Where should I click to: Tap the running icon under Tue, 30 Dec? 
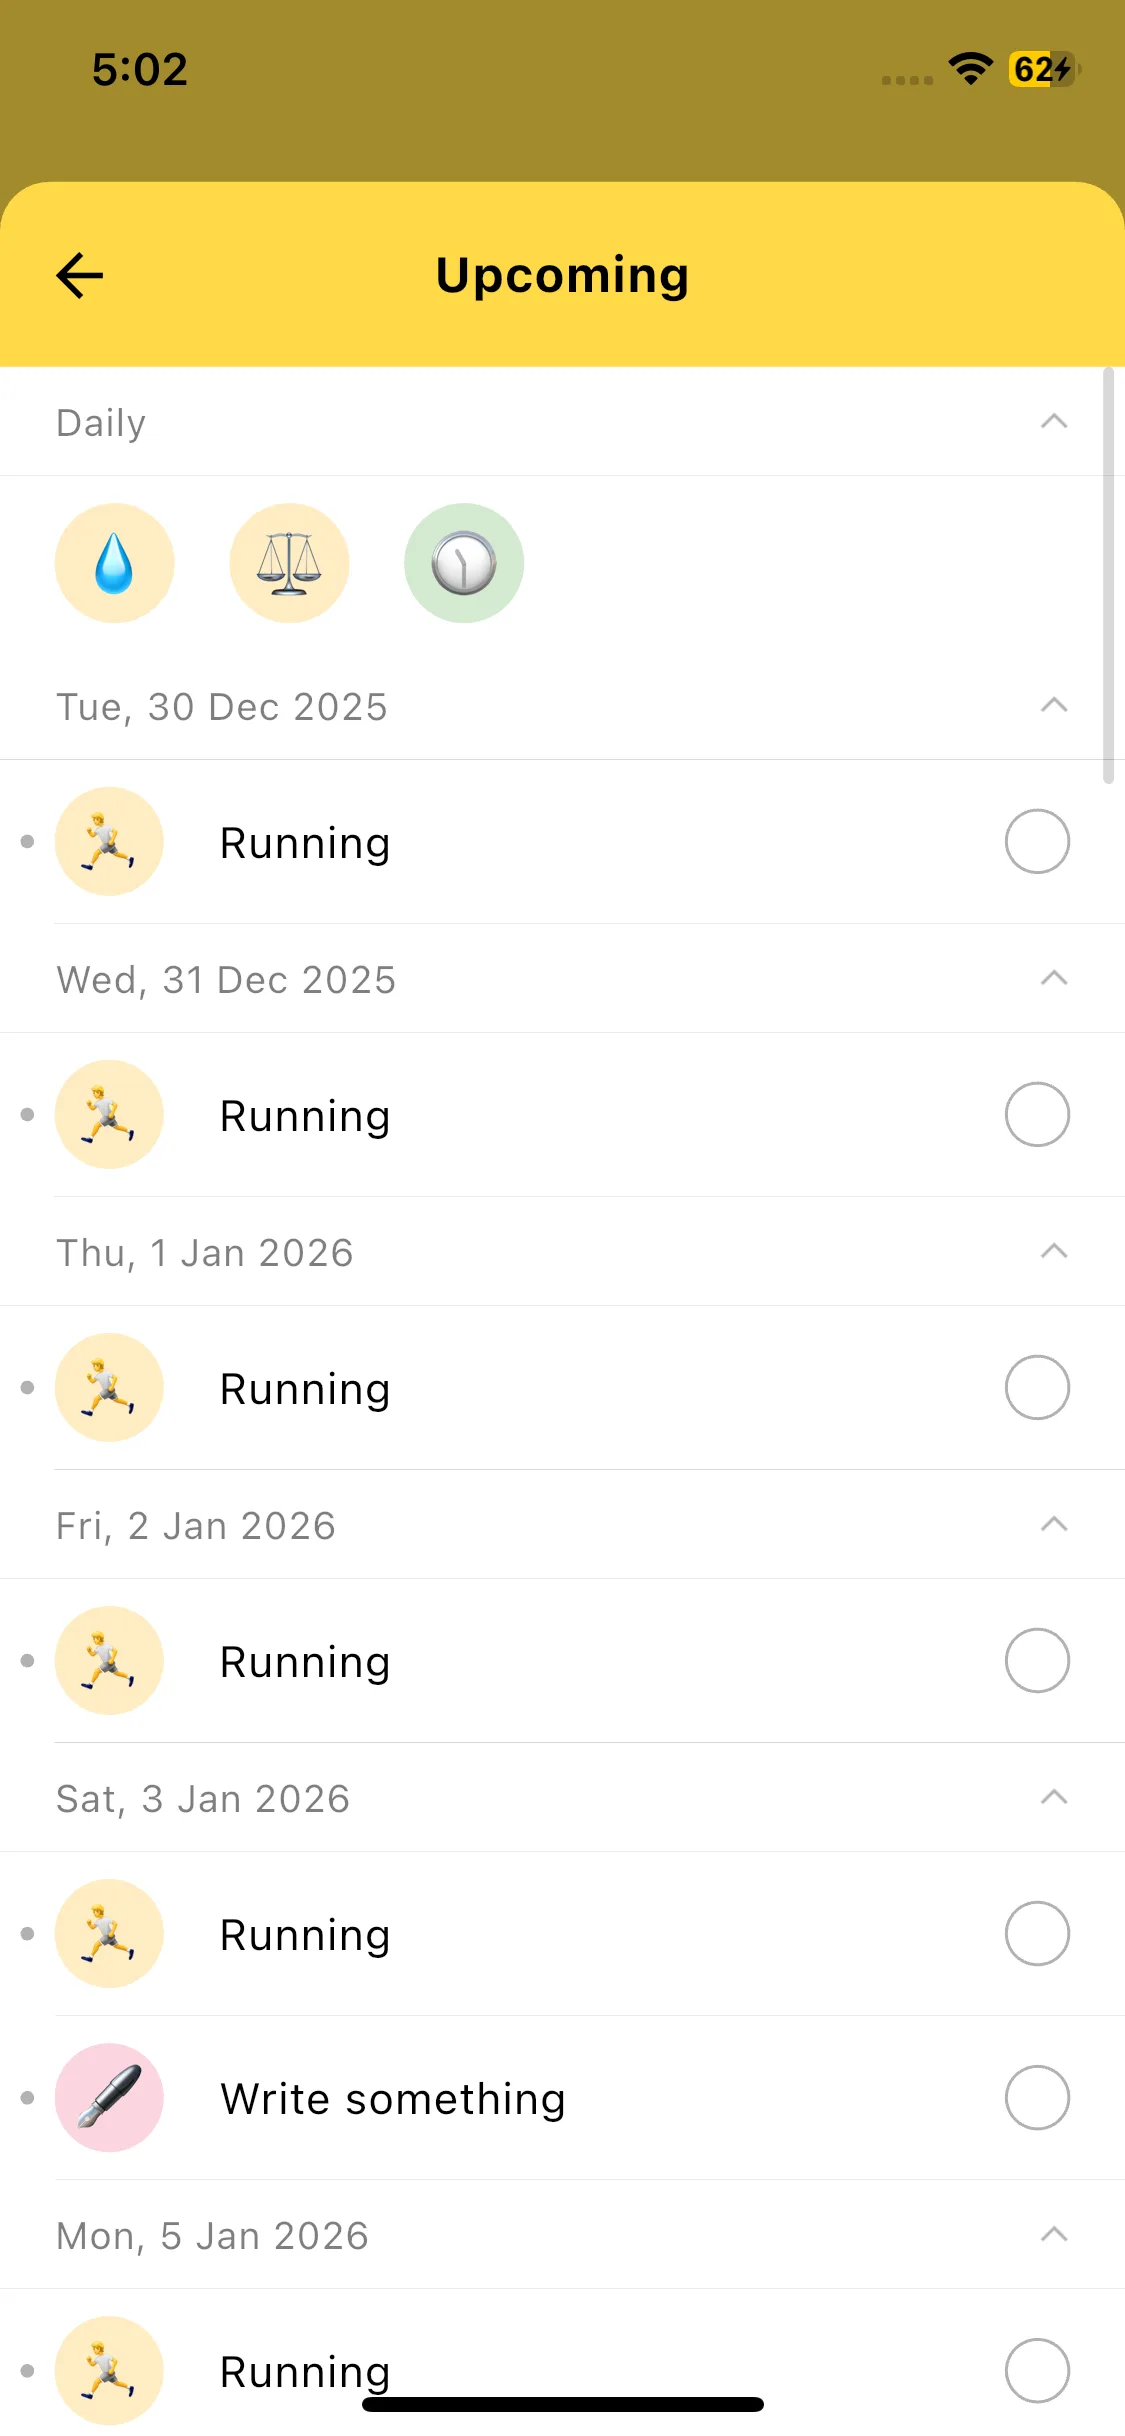(109, 841)
